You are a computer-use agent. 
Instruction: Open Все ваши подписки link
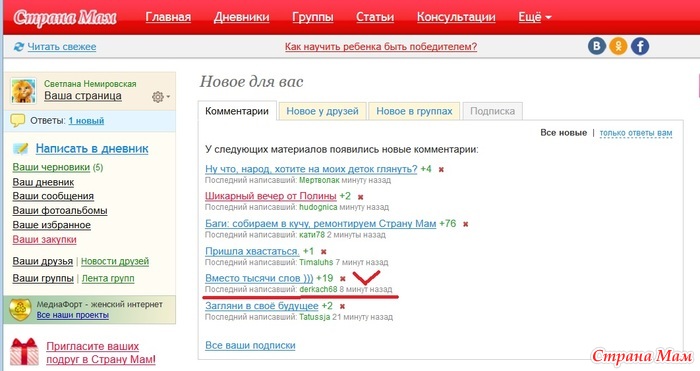coord(250,345)
